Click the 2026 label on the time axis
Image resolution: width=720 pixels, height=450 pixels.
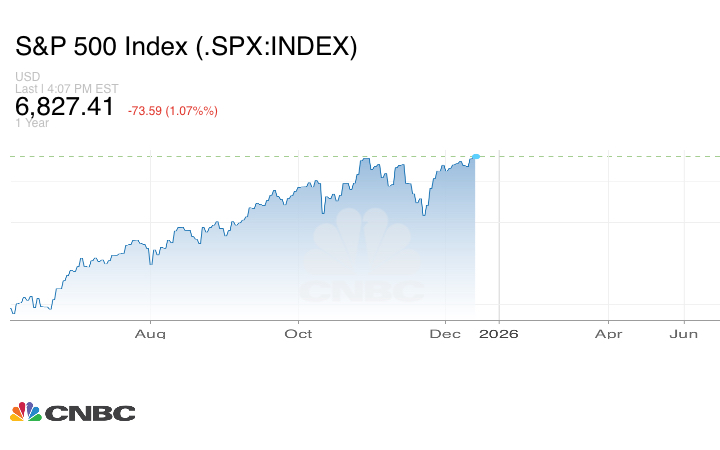(x=498, y=334)
